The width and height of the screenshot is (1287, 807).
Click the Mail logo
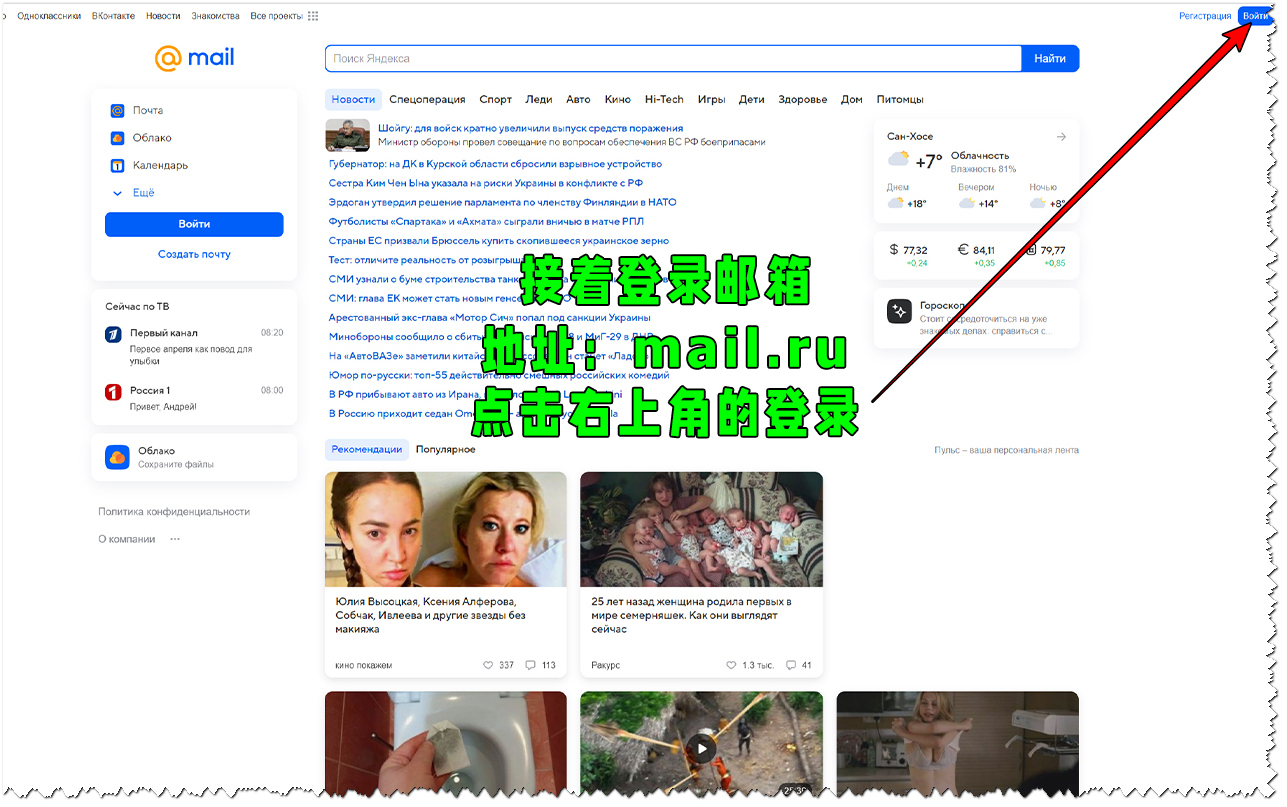[194, 58]
